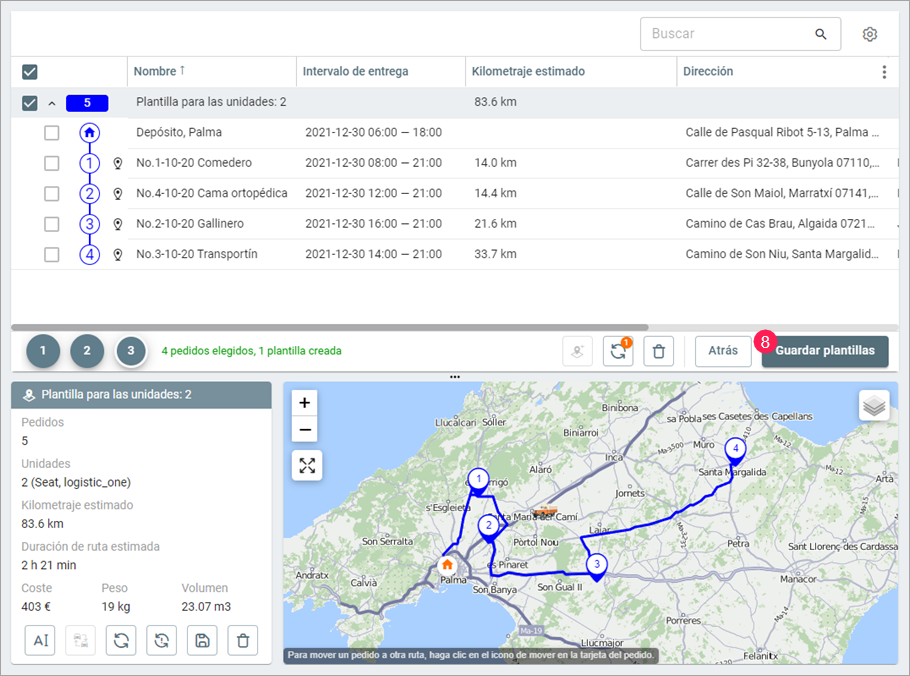Check the box for Depósito, Palma

(x=51, y=133)
